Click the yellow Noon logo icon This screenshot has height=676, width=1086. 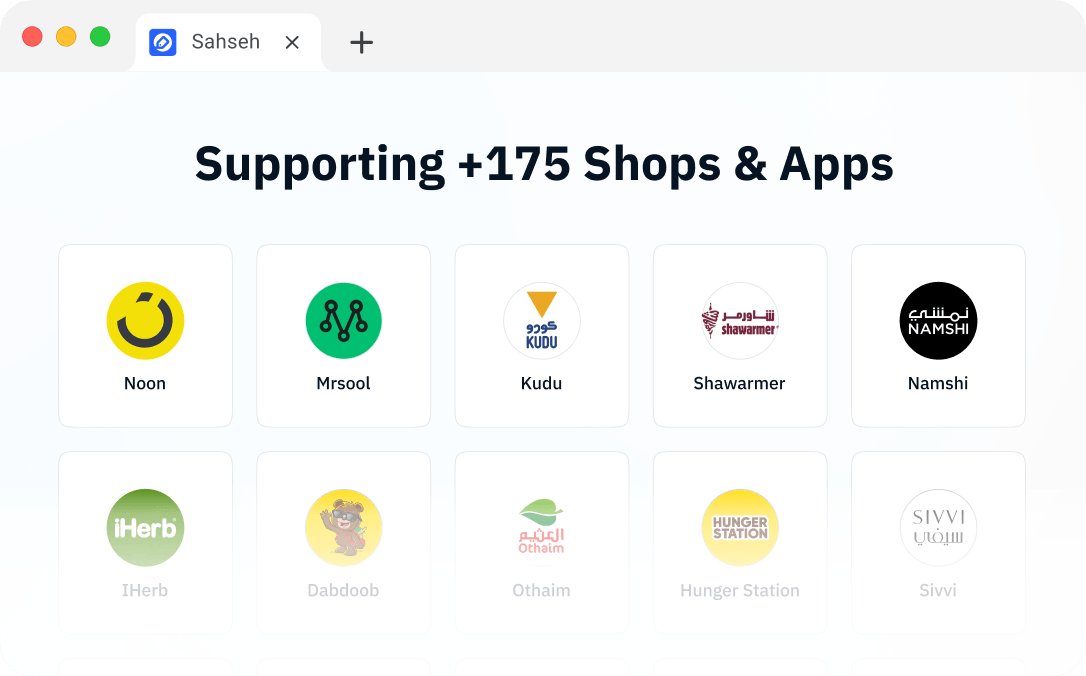click(x=145, y=321)
